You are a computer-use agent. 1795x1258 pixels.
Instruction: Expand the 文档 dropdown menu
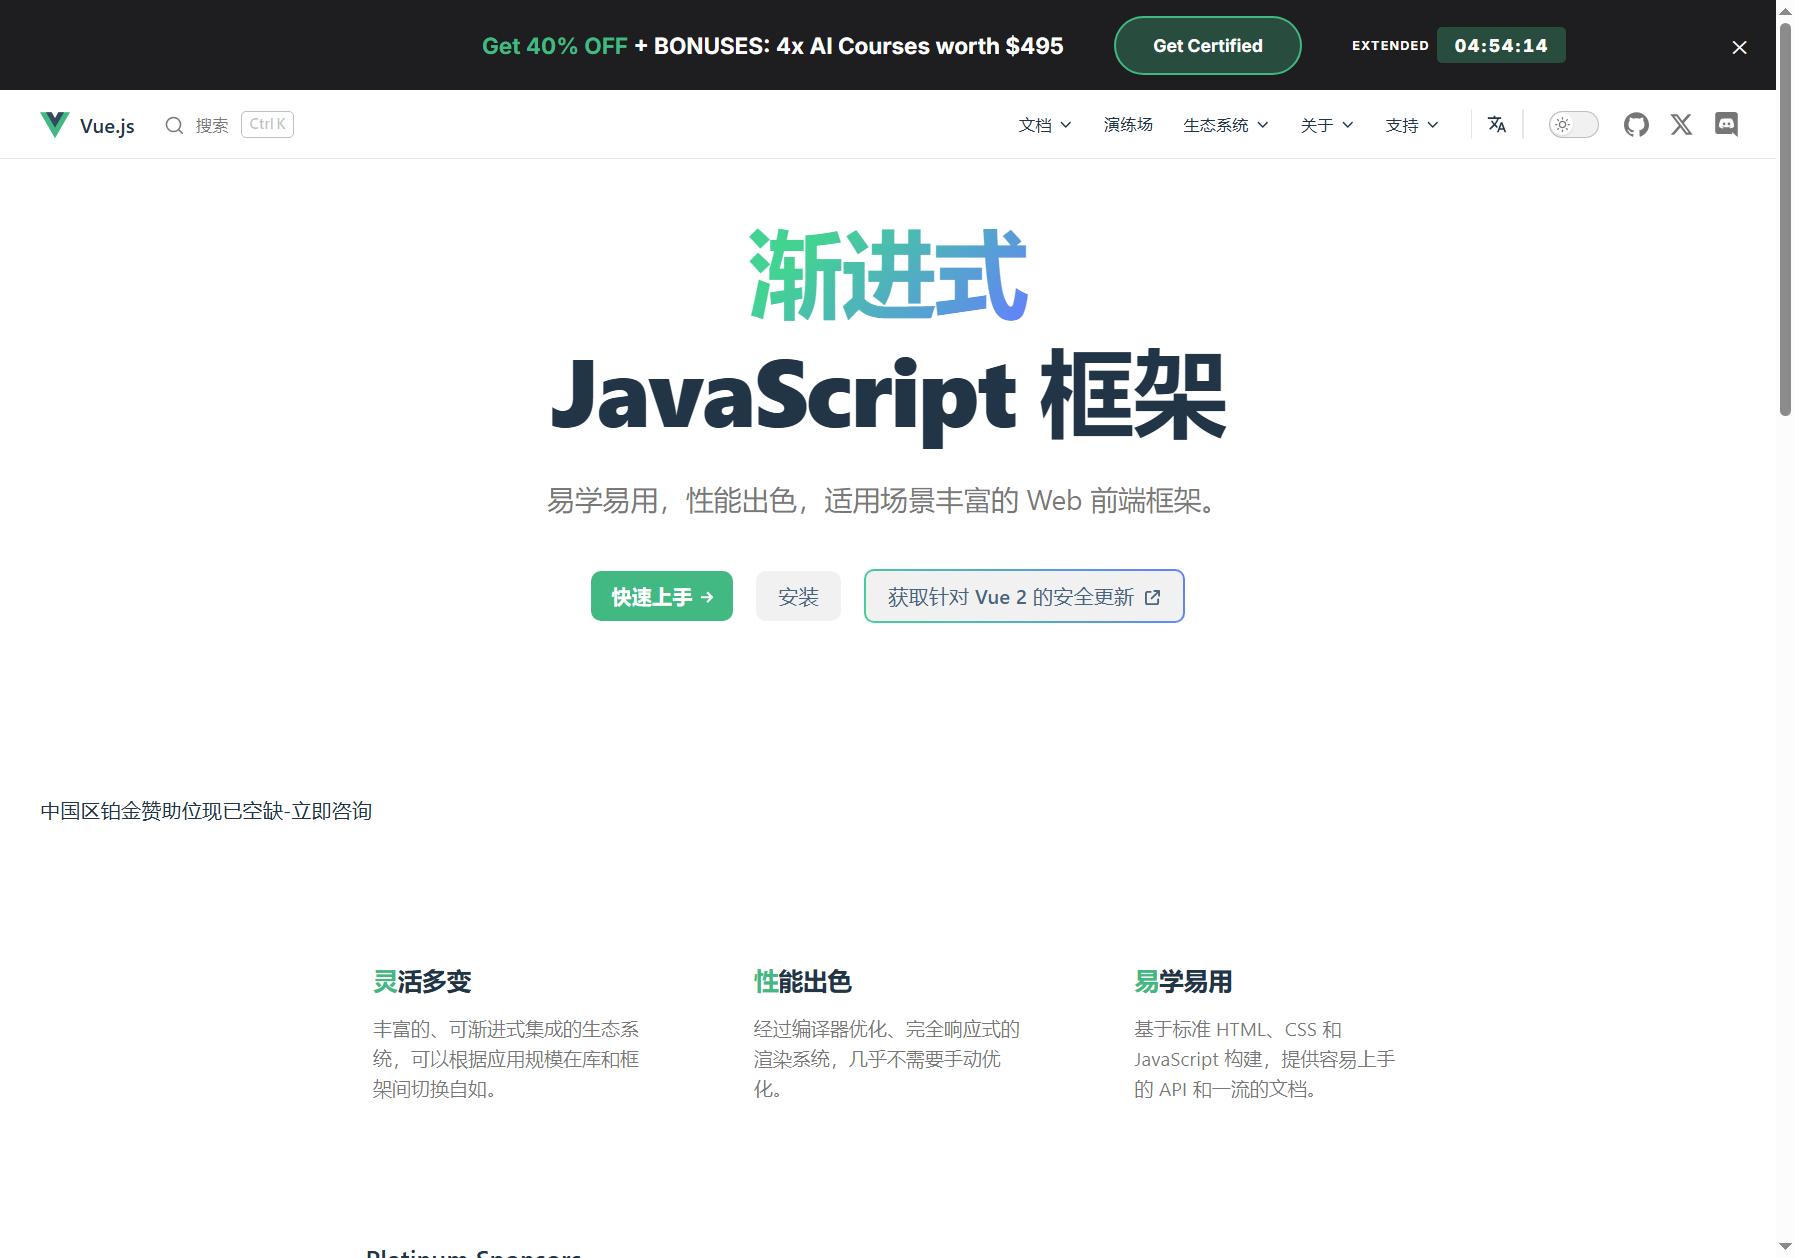1044,125
